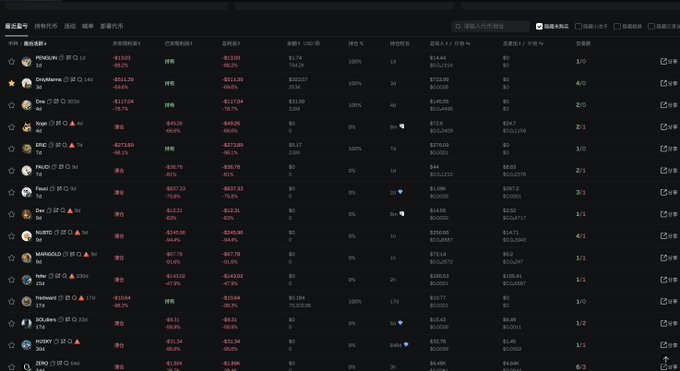Star the Xoge token row
Viewport: 680px width, 371px height.
pos(12,127)
